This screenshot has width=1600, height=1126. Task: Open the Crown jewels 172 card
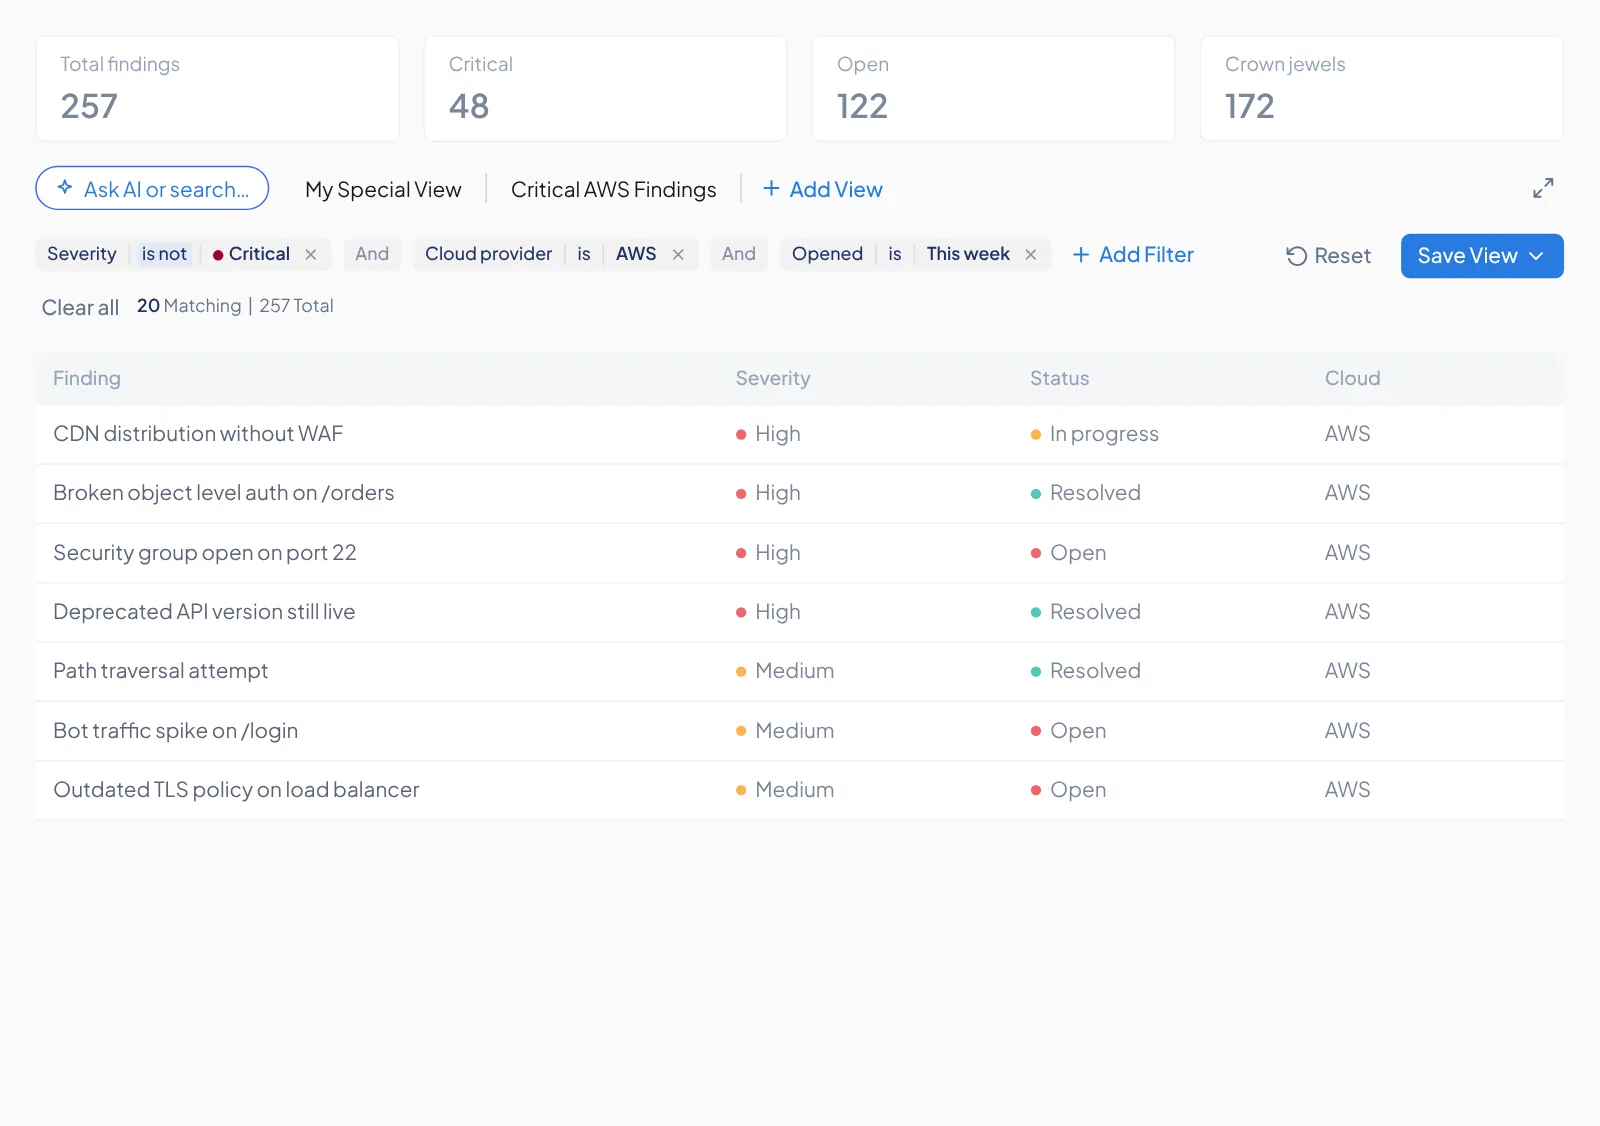pos(1381,89)
